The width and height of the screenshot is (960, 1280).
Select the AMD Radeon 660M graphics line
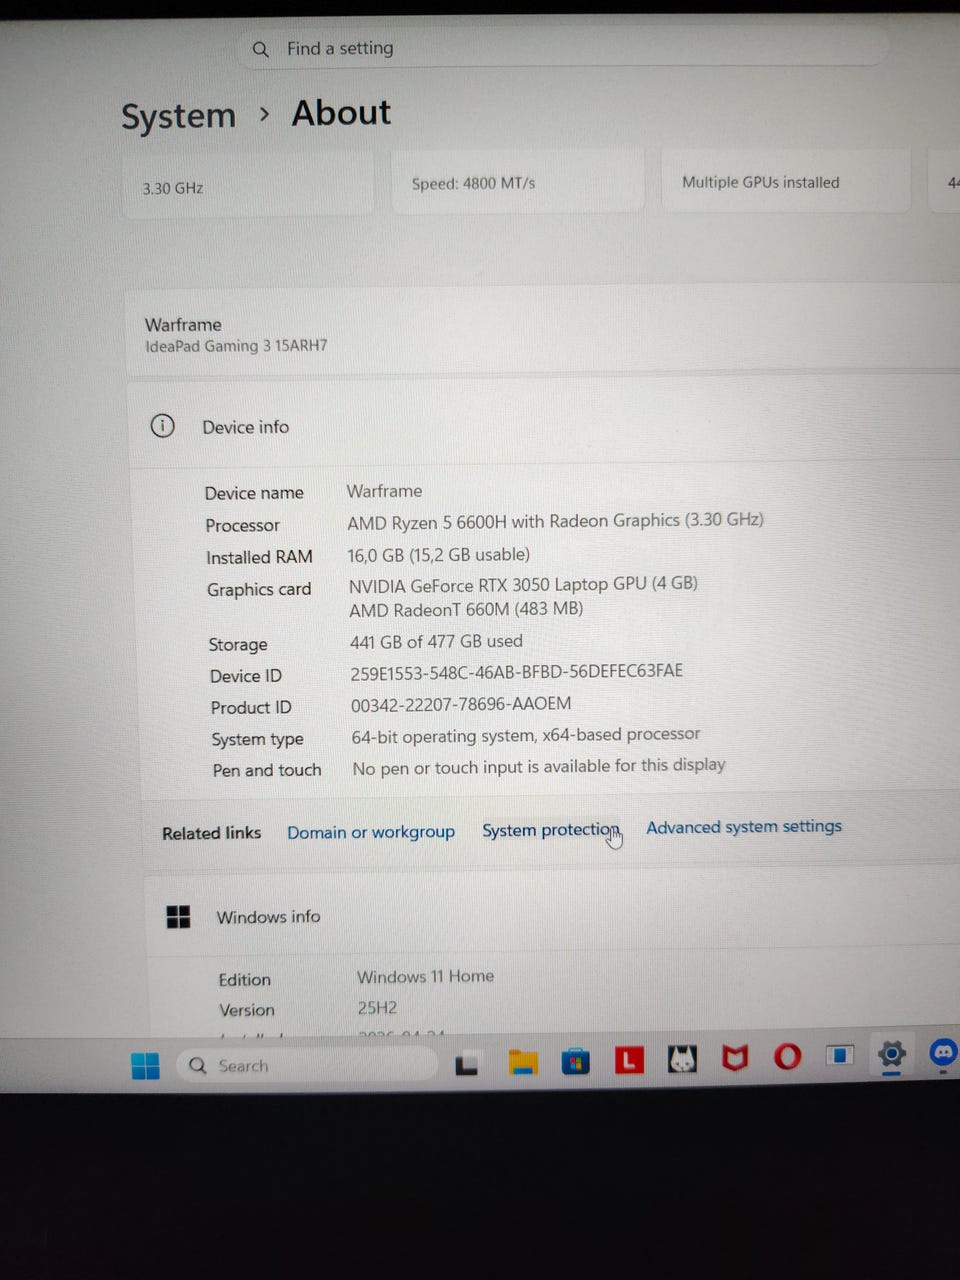coord(466,609)
